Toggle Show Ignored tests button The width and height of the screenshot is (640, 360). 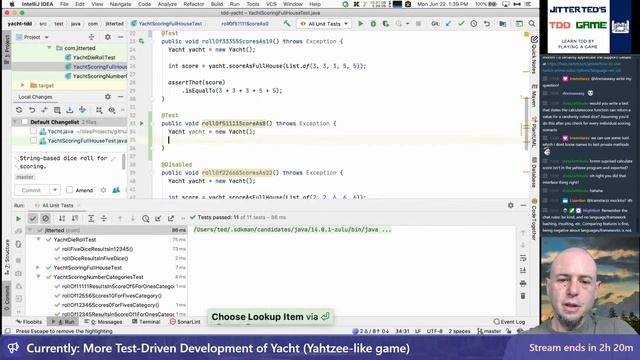click(x=45, y=219)
